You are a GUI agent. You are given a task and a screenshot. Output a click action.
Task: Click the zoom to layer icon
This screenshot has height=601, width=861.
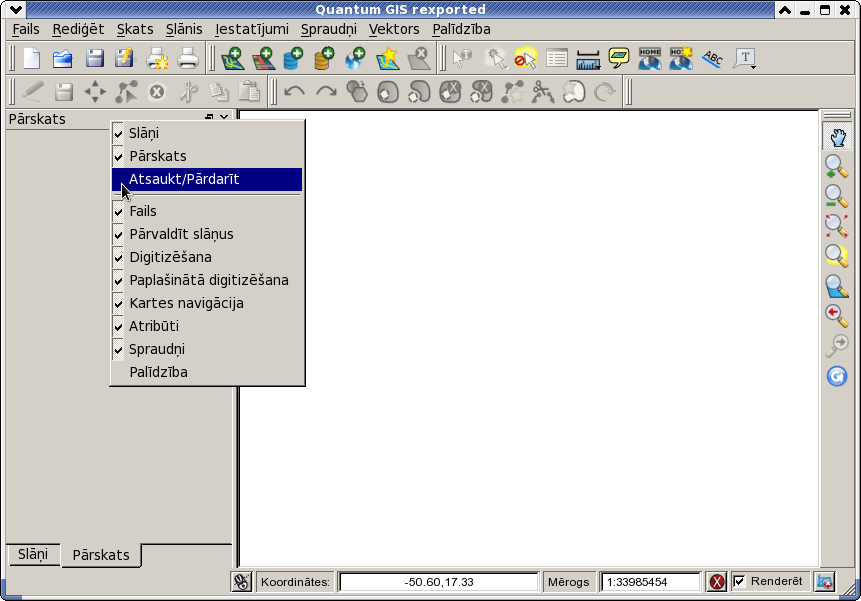coord(836,286)
